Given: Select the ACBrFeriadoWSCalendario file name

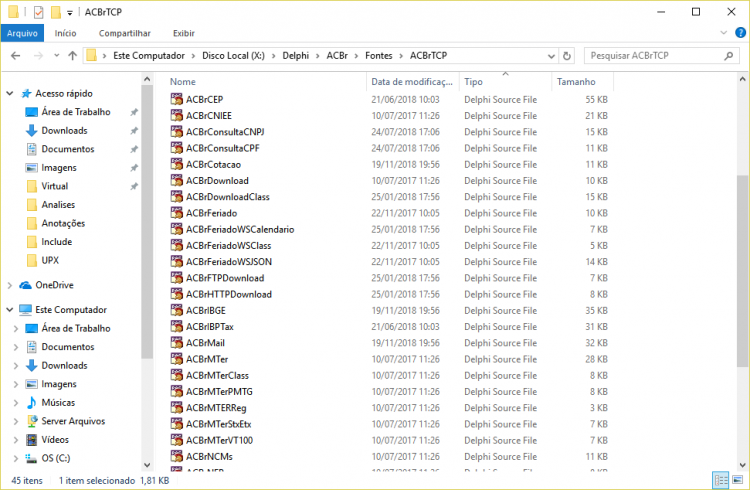Looking at the screenshot, I should pos(240,229).
